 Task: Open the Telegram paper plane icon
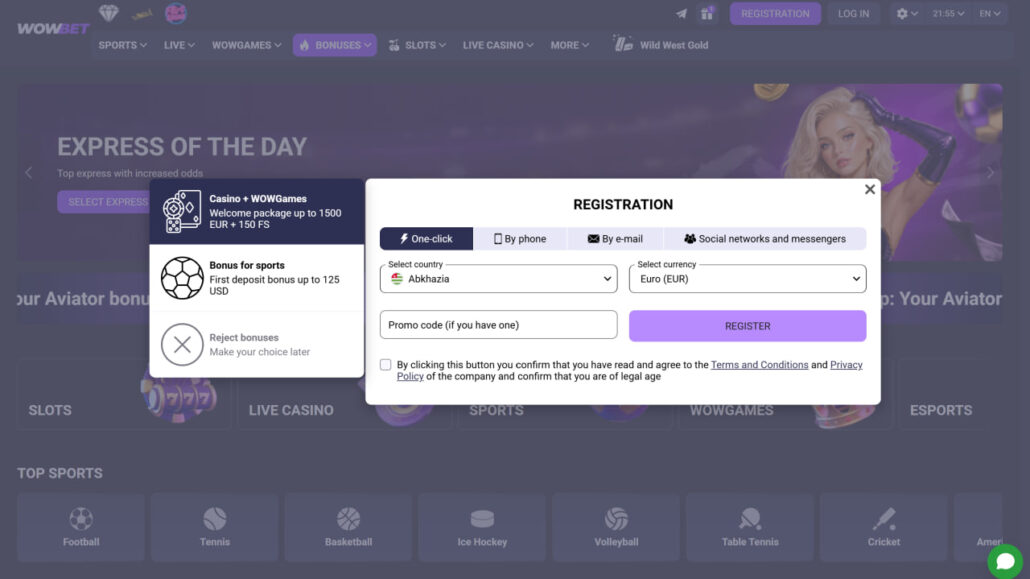point(681,14)
